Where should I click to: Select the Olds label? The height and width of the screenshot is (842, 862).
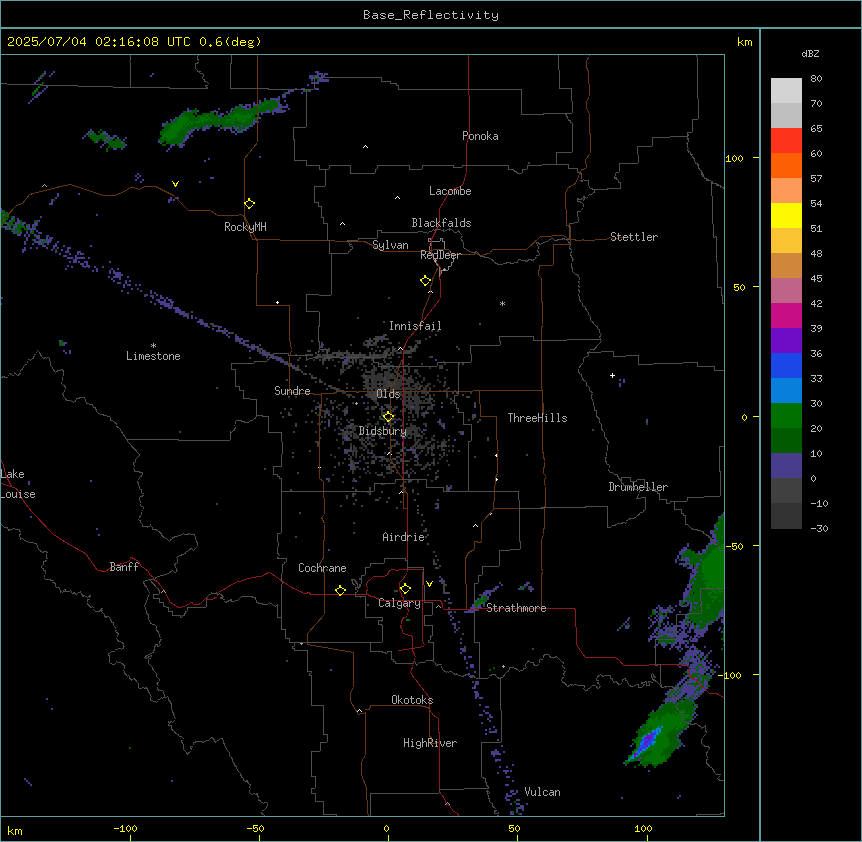pyautogui.click(x=388, y=394)
